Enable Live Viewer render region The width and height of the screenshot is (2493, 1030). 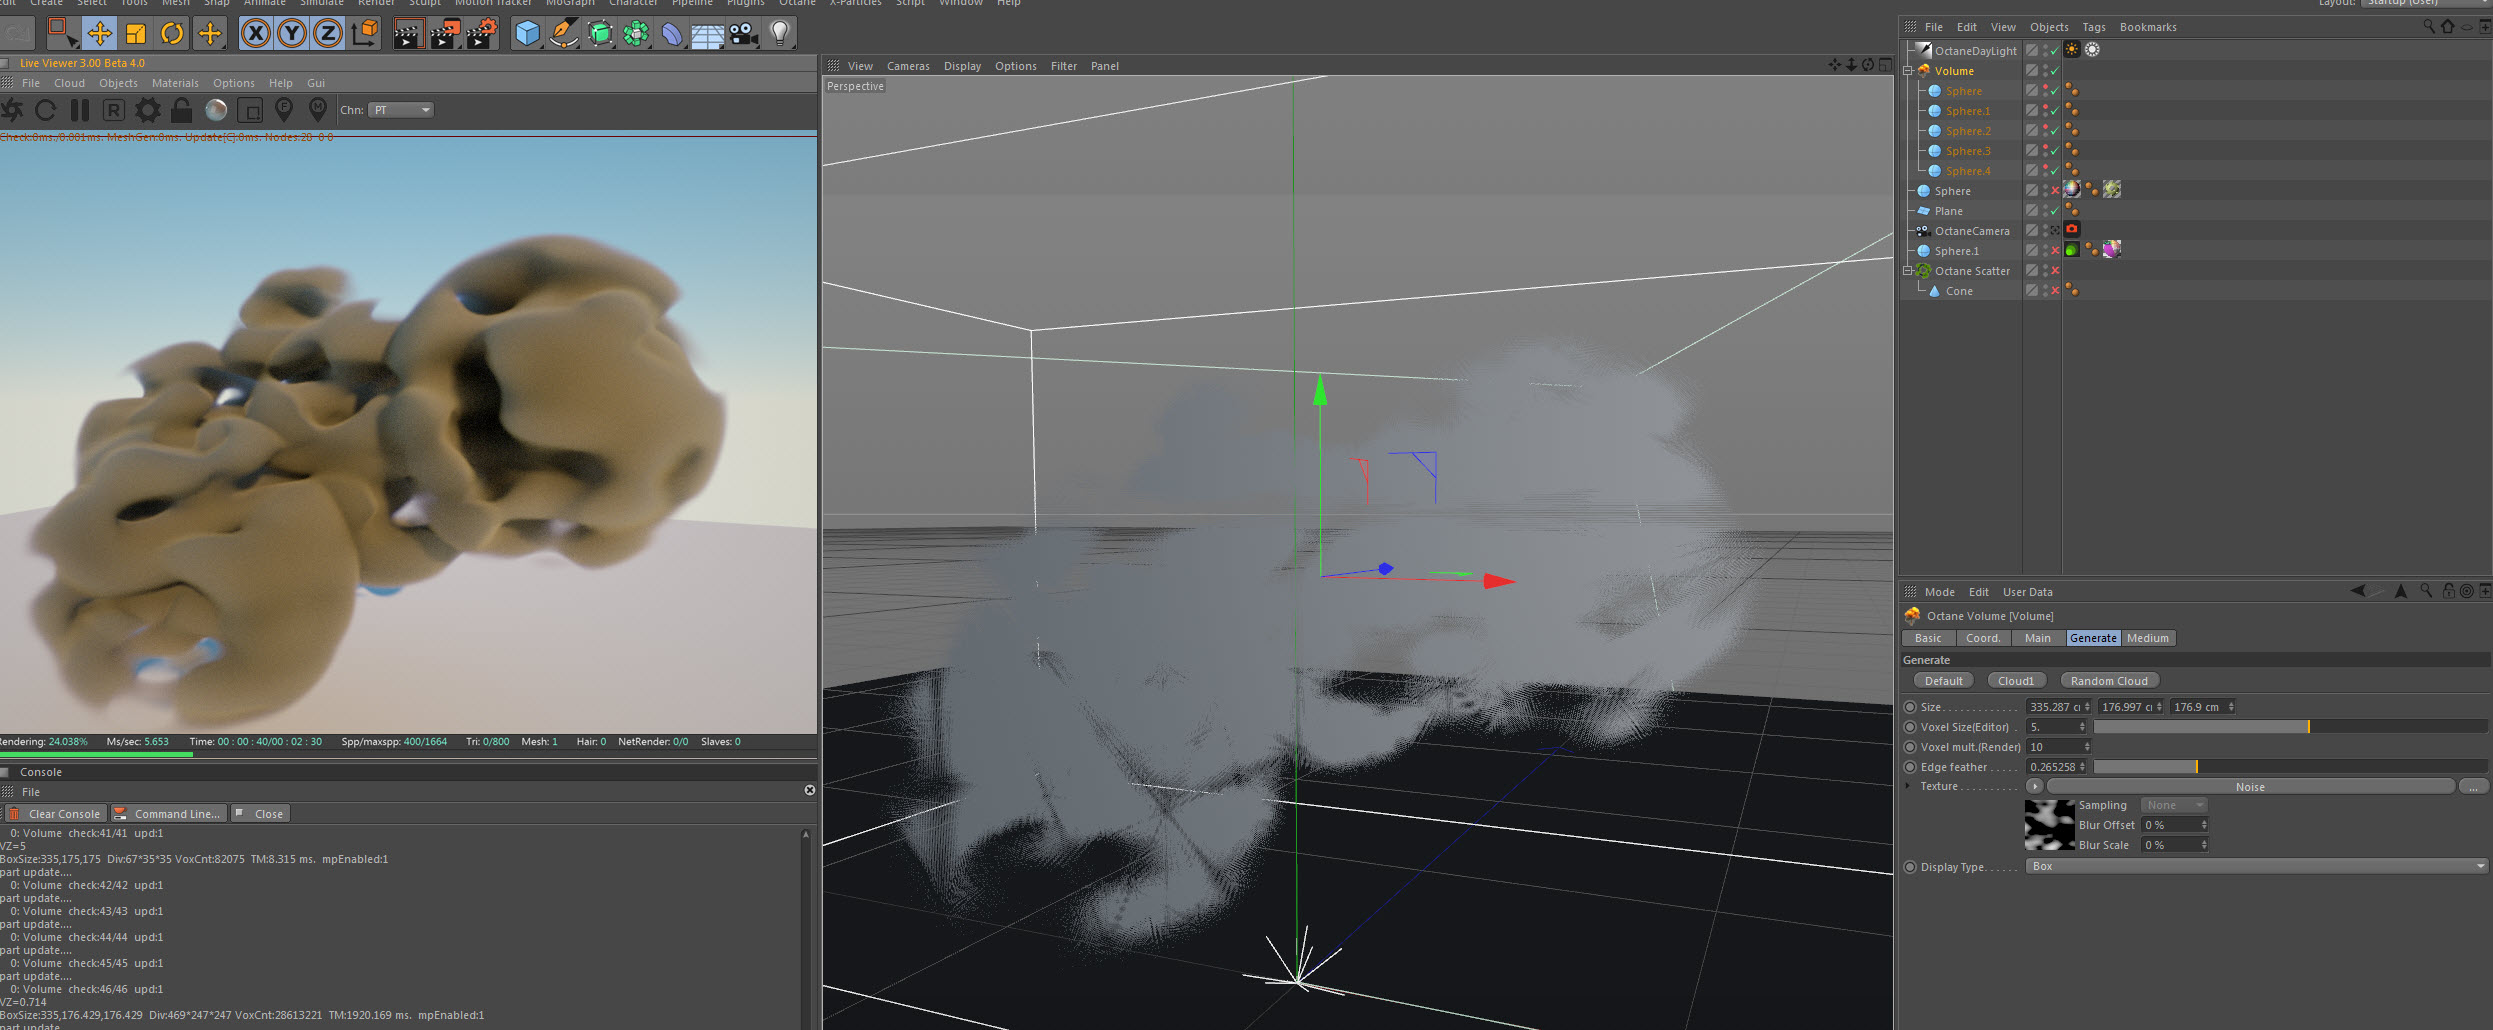(x=251, y=110)
